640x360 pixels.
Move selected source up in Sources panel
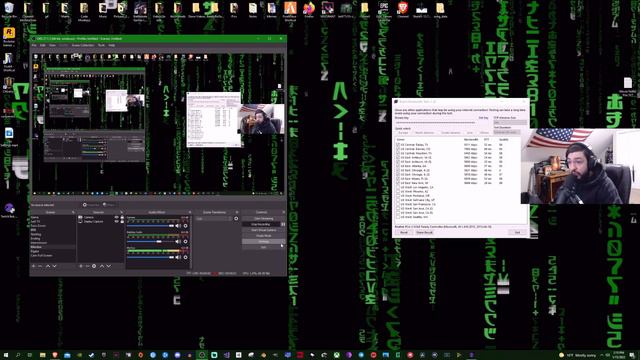point(102,266)
